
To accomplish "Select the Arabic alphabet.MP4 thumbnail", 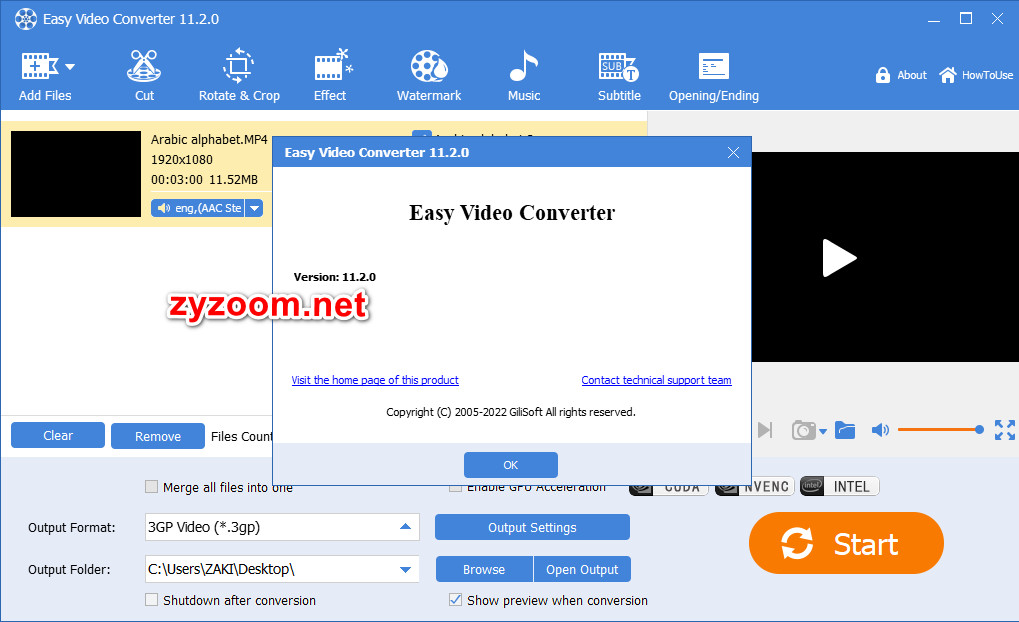I will click(76, 174).
